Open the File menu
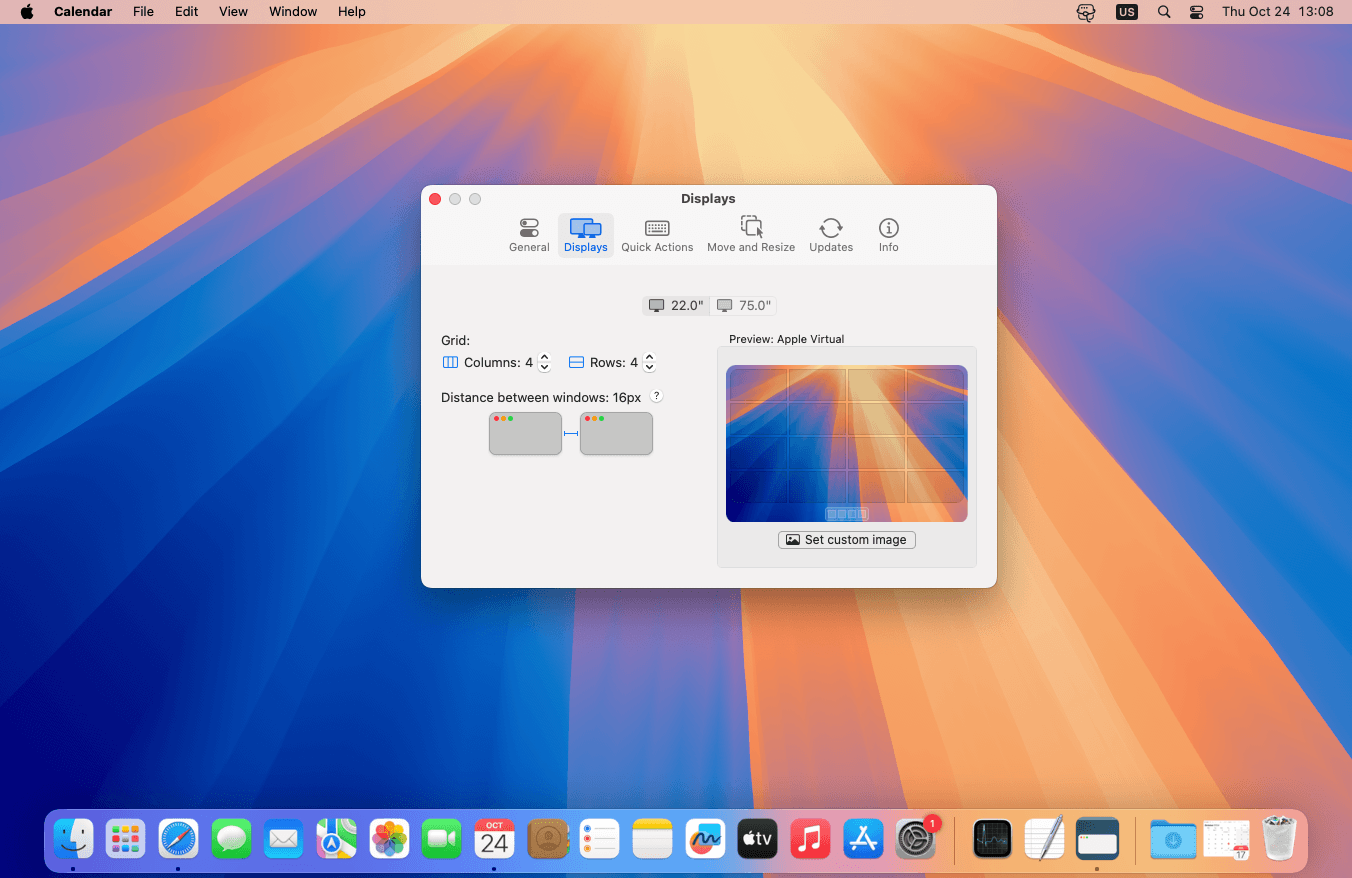This screenshot has width=1352, height=878. 143,12
